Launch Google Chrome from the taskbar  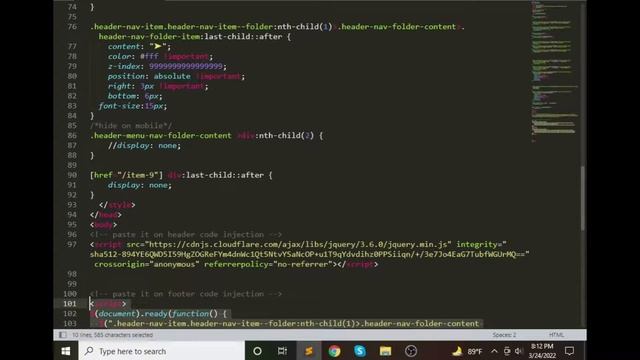pos(334,351)
